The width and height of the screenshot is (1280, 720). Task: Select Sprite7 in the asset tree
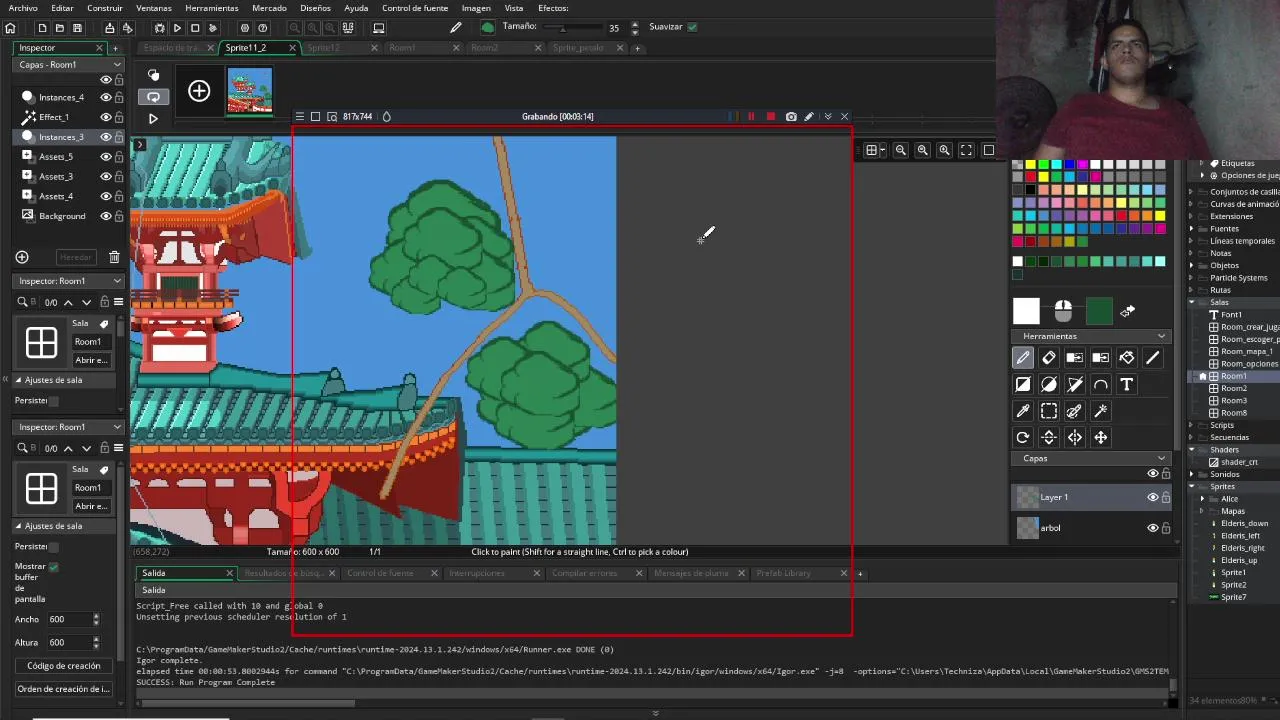[x=1233, y=597]
